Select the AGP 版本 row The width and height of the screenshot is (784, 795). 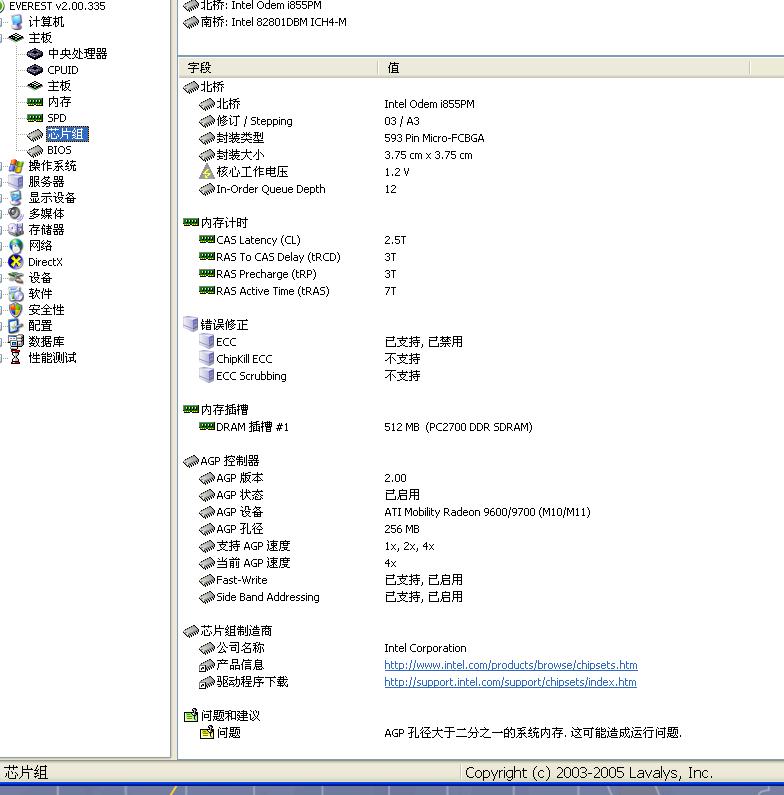click(x=303, y=478)
